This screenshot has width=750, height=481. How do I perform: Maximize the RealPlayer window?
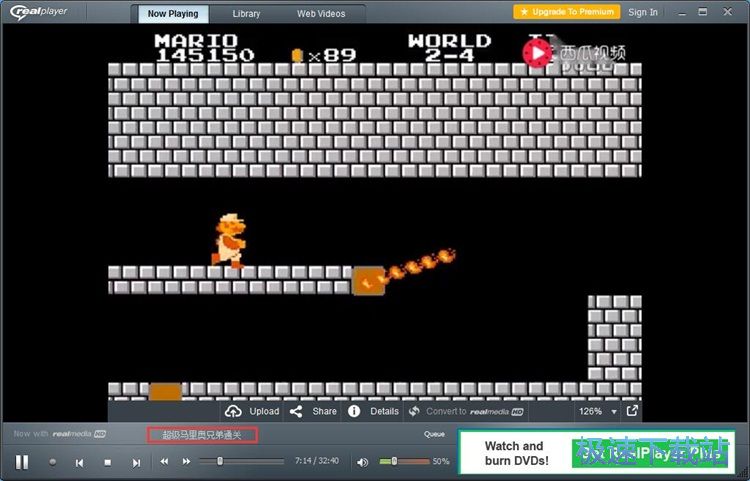click(x=703, y=12)
